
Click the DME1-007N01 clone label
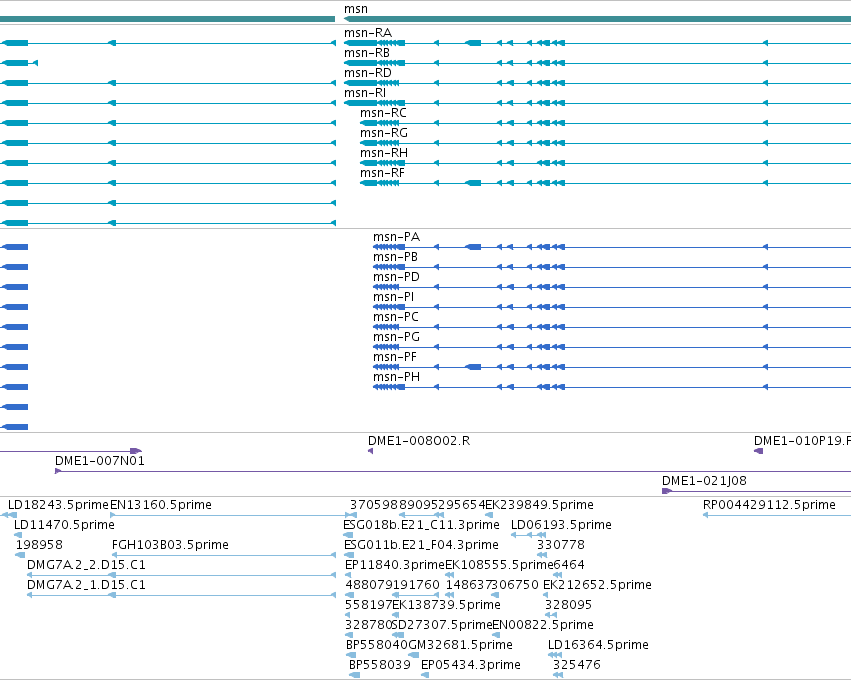[x=100, y=461]
